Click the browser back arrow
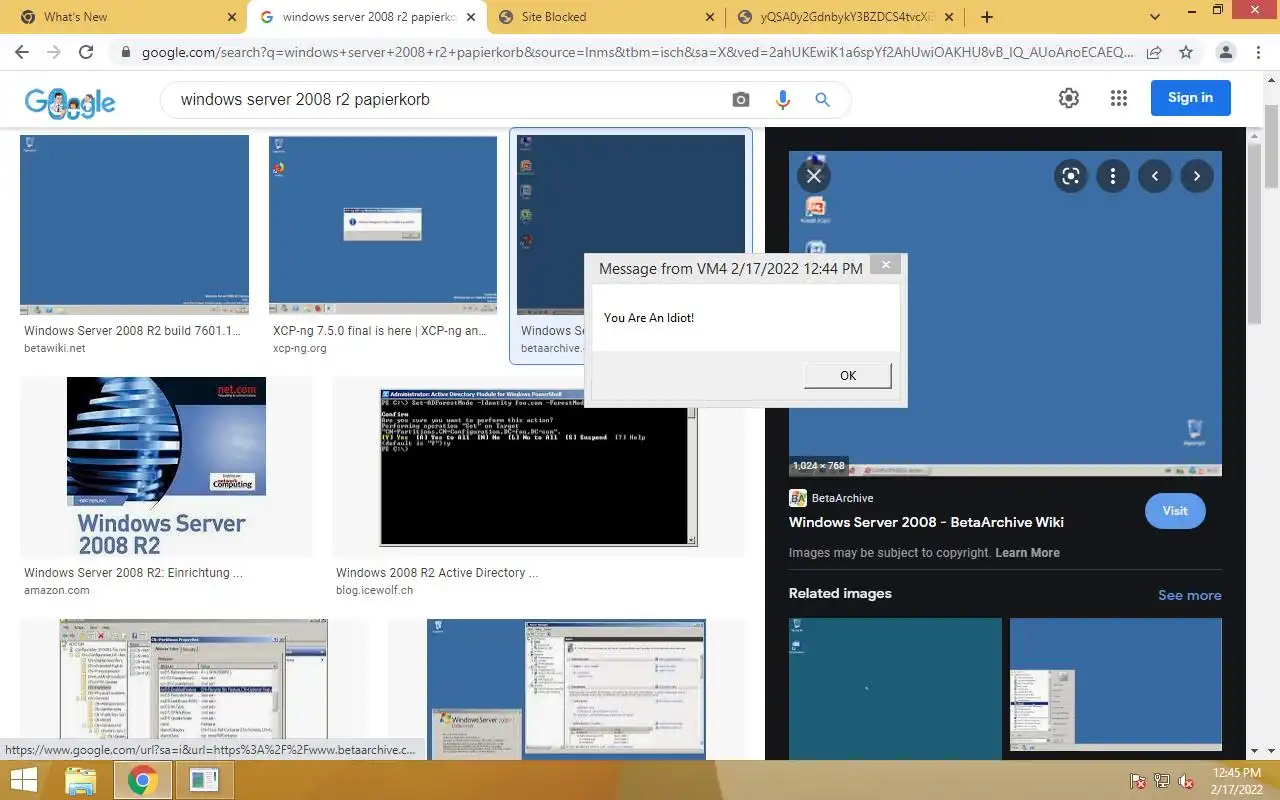 point(21,52)
